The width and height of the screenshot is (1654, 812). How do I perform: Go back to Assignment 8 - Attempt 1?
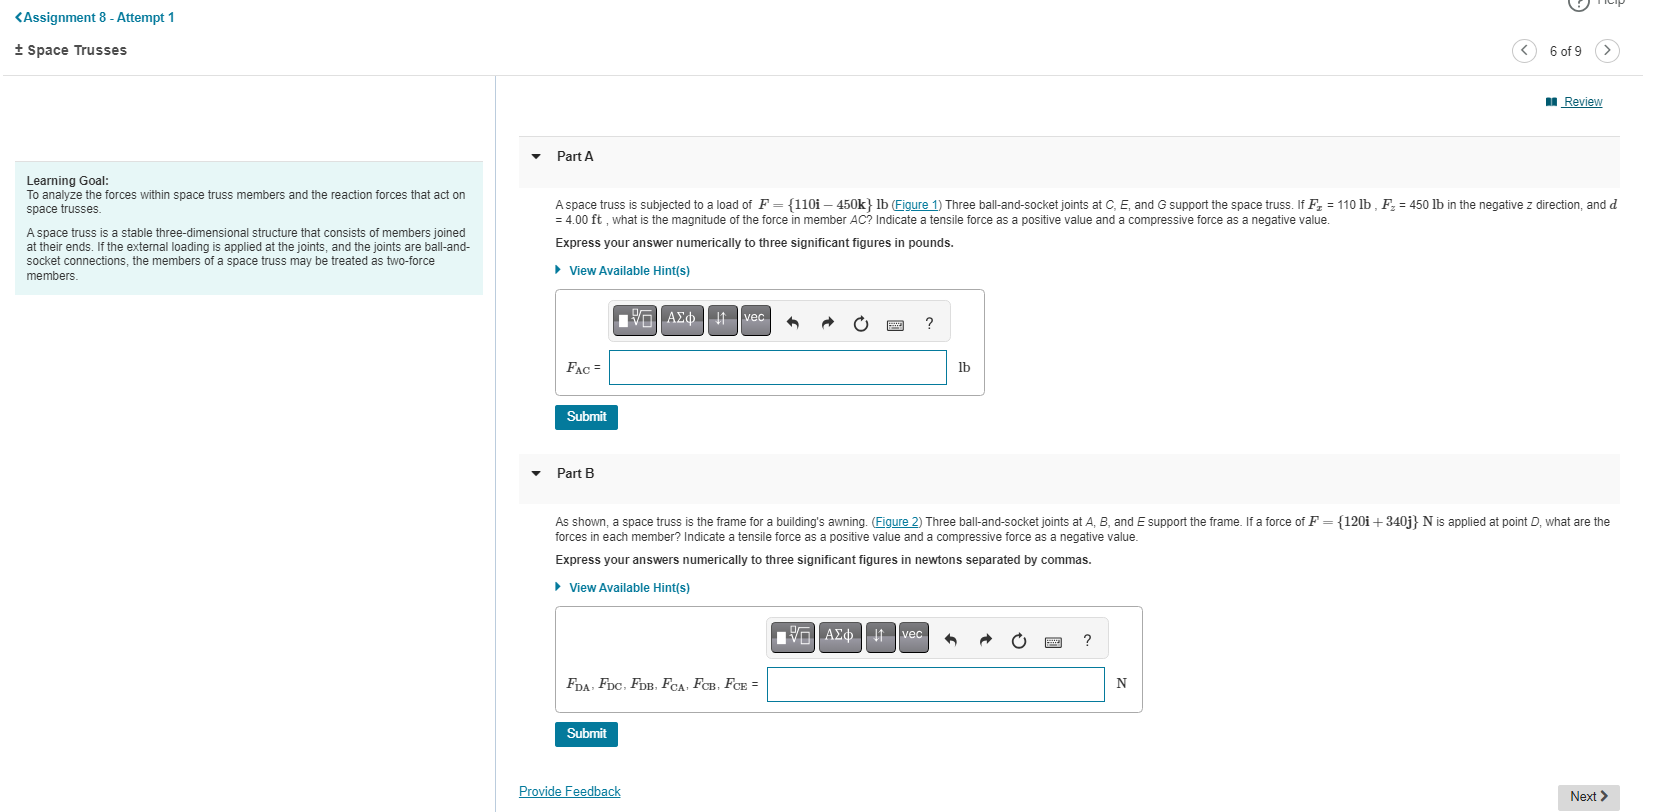click(x=95, y=17)
